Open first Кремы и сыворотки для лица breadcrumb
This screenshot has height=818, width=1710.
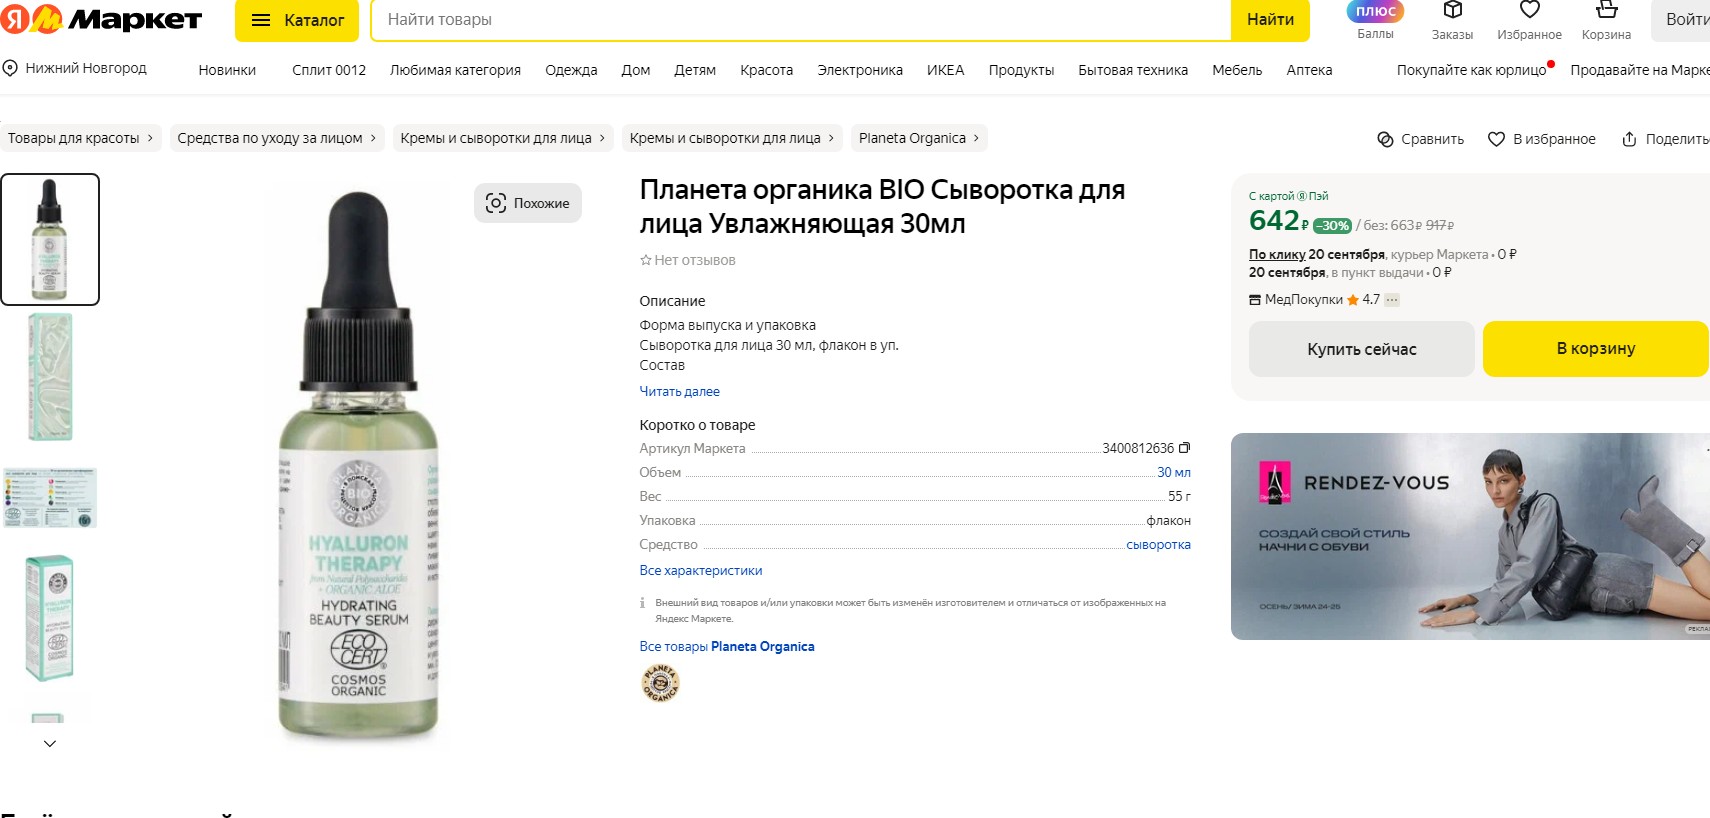coord(503,138)
